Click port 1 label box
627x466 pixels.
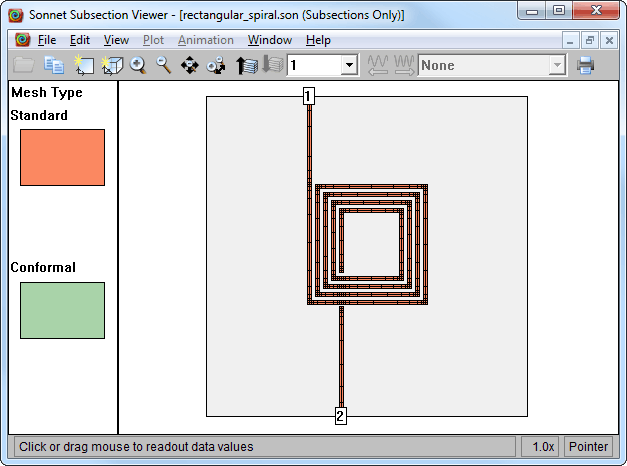pos(308,96)
